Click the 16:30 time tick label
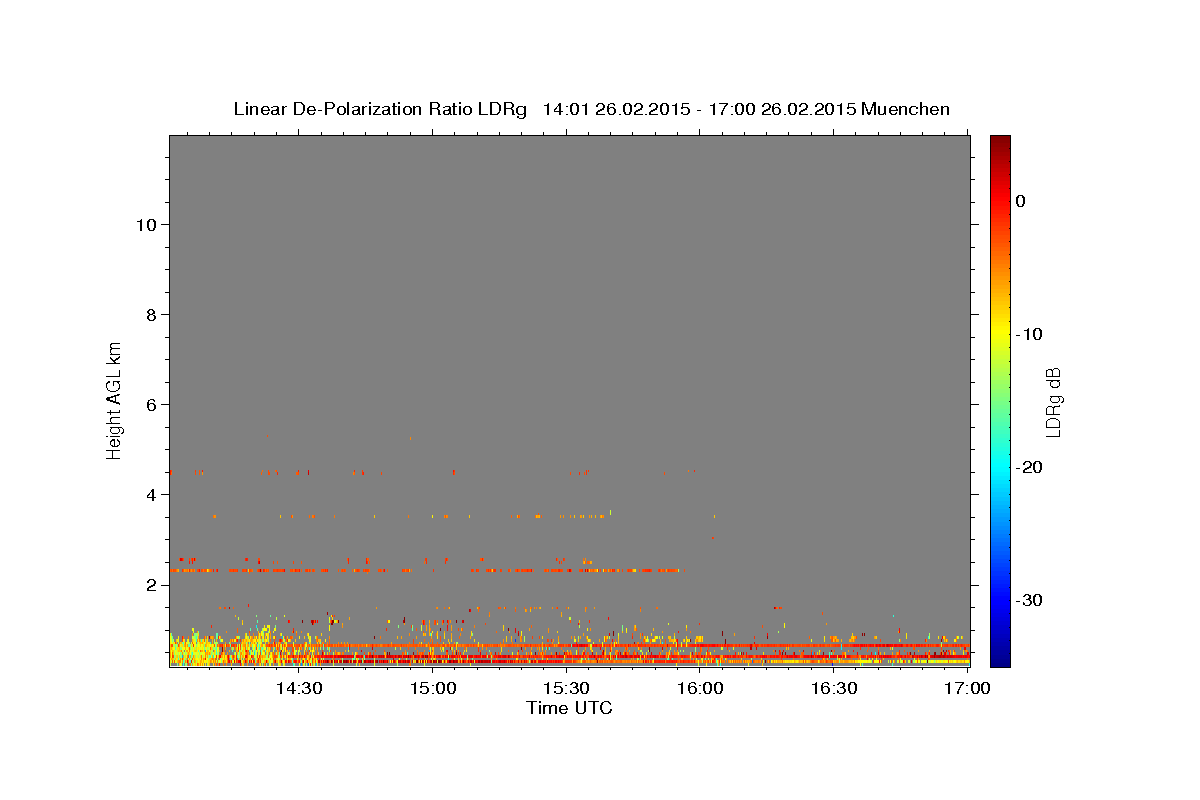Image resolution: width=1200 pixels, height=800 pixels. [834, 689]
